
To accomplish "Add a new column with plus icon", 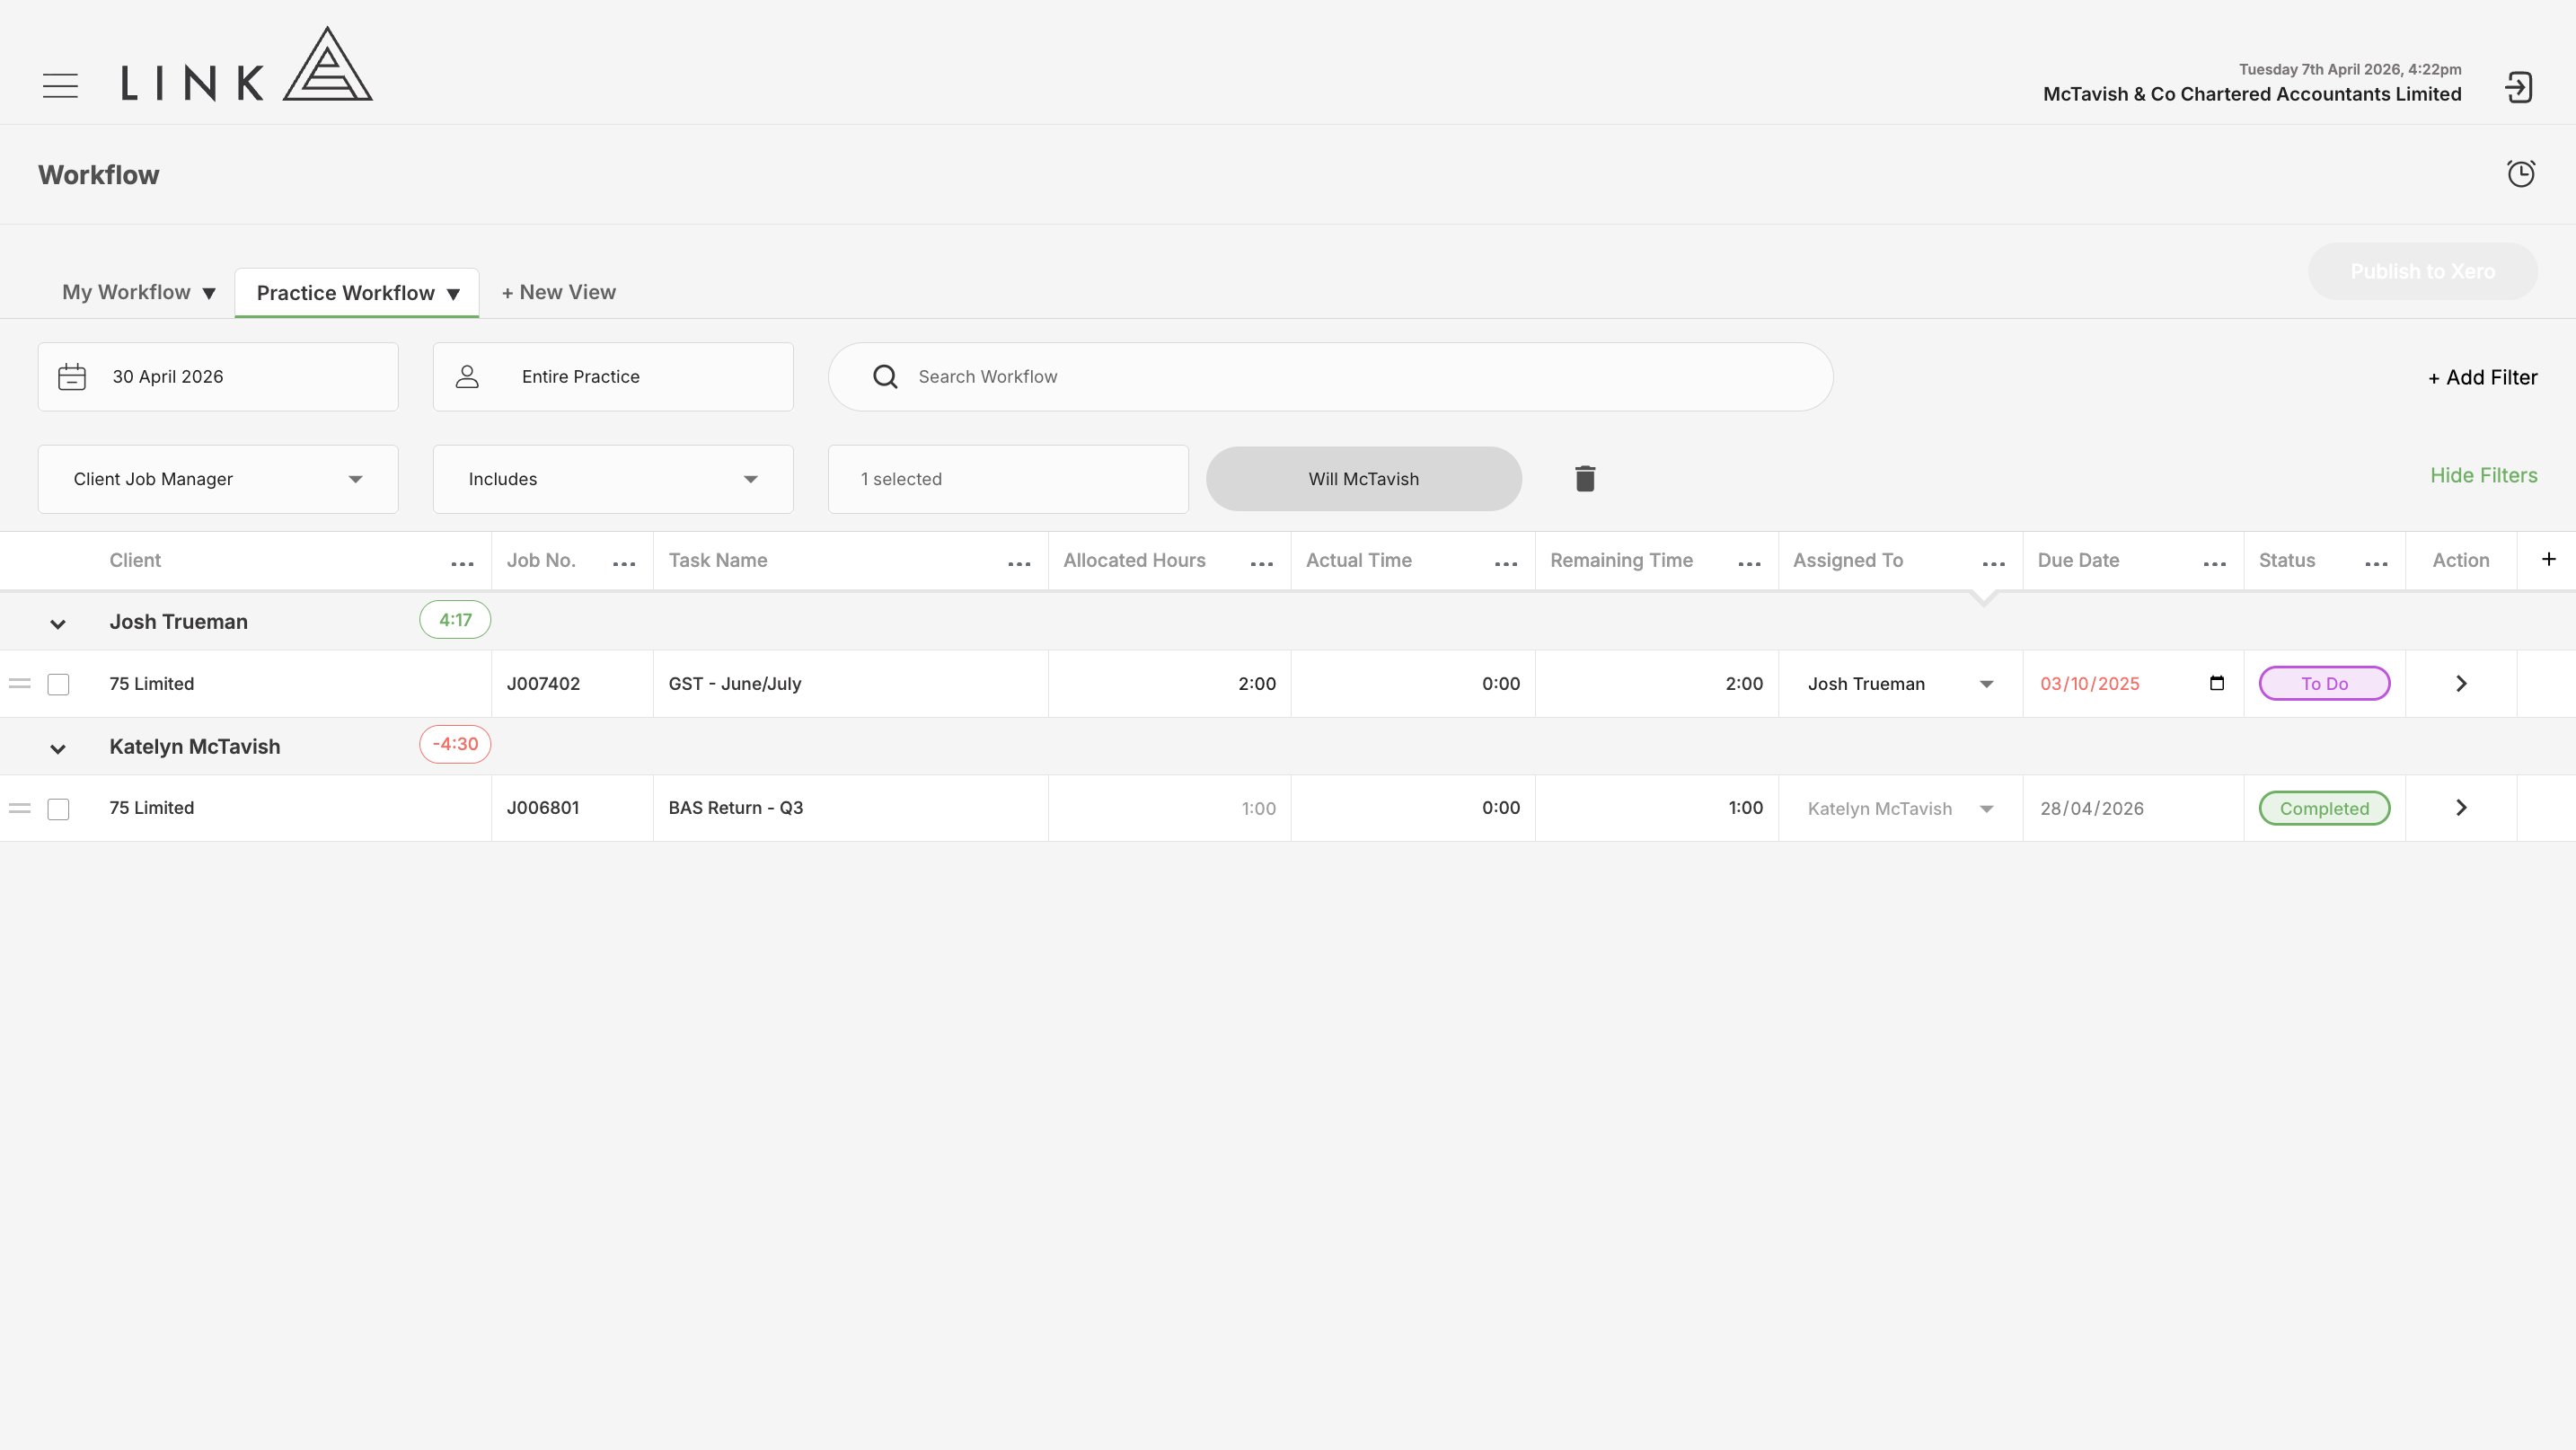I will pyautogui.click(x=2548, y=560).
